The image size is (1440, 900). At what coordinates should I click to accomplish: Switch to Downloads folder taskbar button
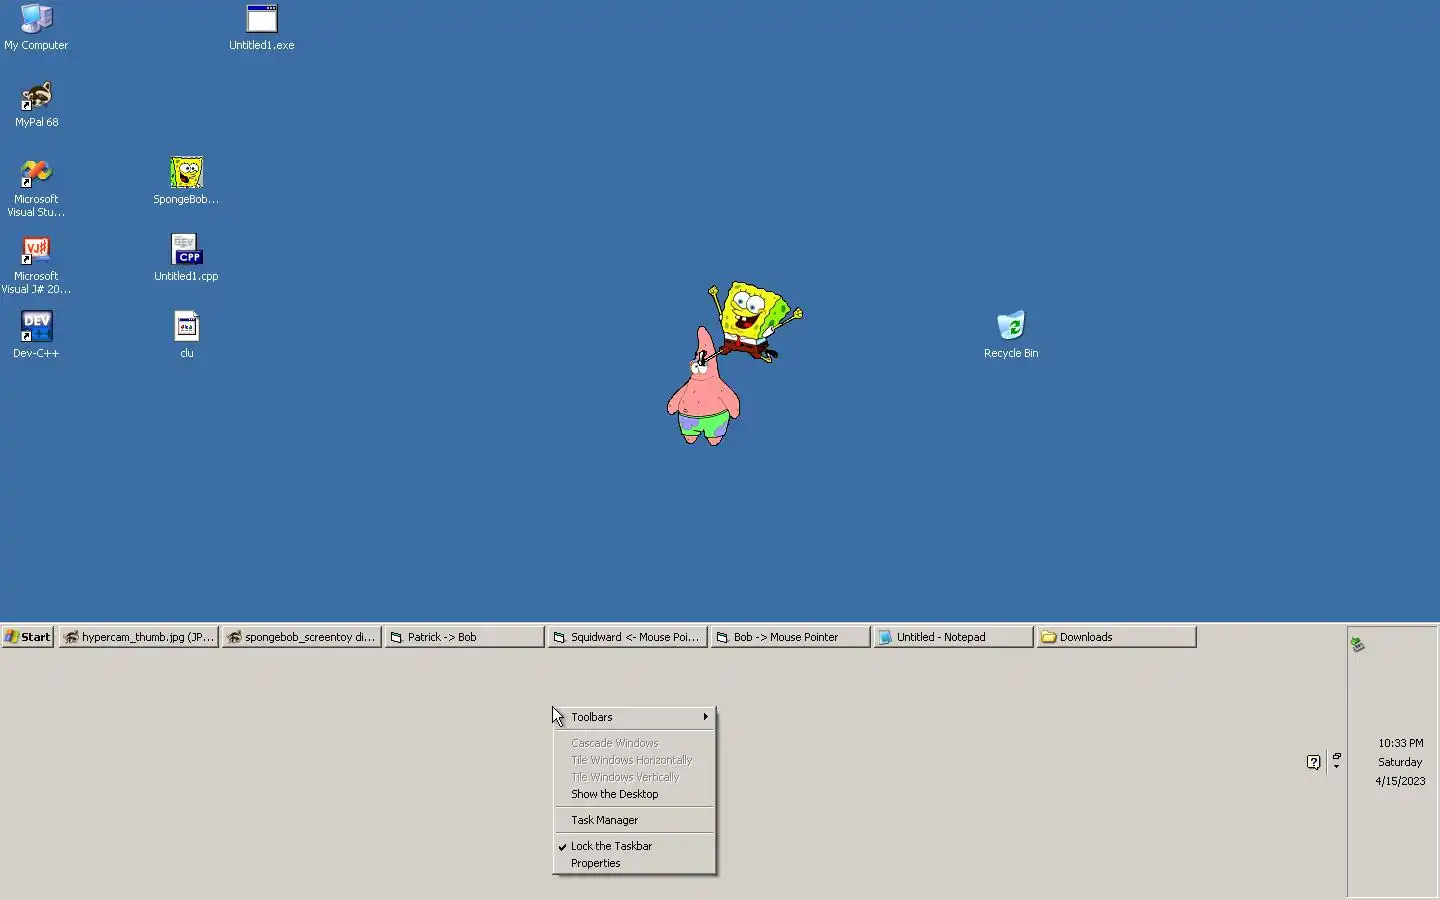coord(1117,637)
